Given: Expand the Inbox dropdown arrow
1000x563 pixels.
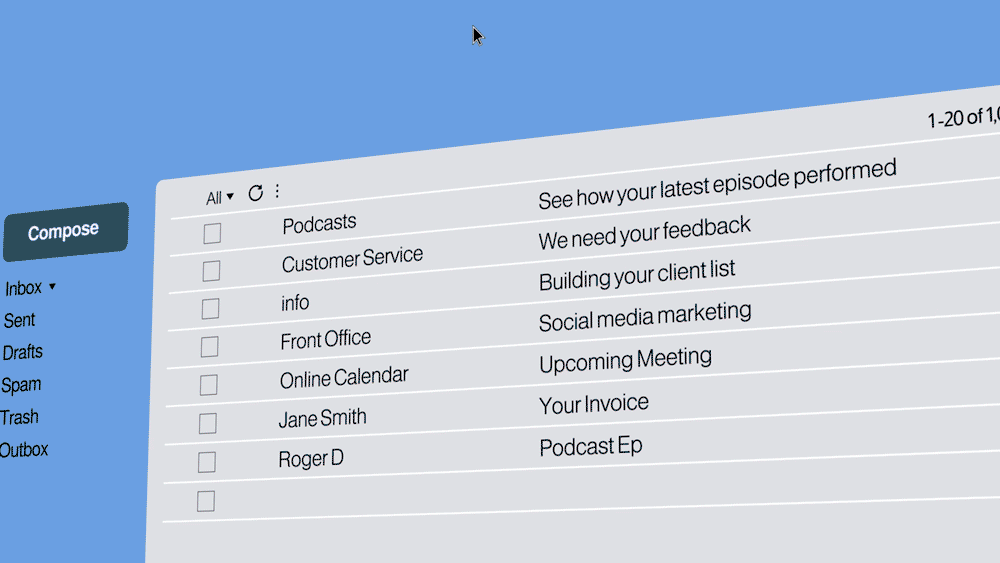Looking at the screenshot, I should click(x=52, y=287).
